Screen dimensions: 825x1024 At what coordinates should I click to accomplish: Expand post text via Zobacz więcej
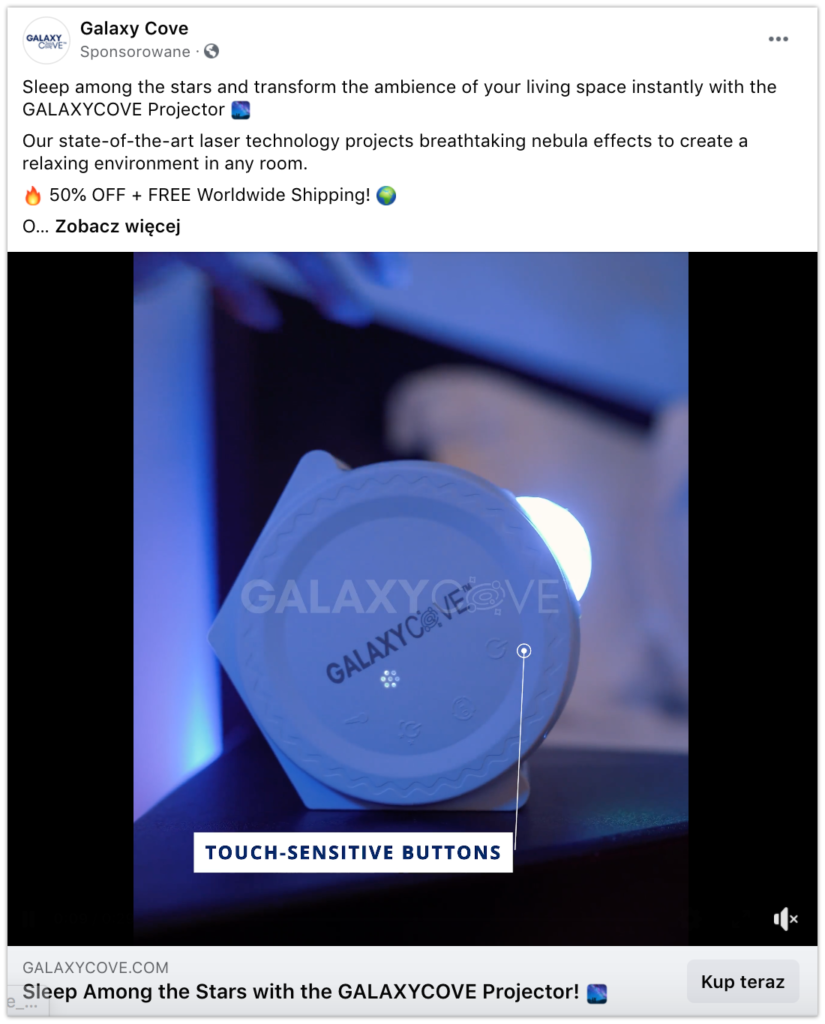pyautogui.click(x=118, y=227)
